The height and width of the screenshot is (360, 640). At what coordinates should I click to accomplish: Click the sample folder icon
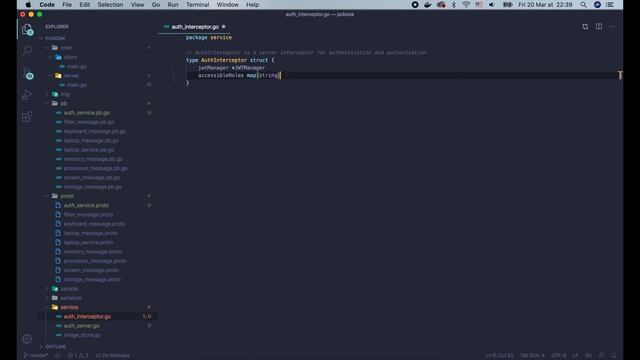point(55,289)
